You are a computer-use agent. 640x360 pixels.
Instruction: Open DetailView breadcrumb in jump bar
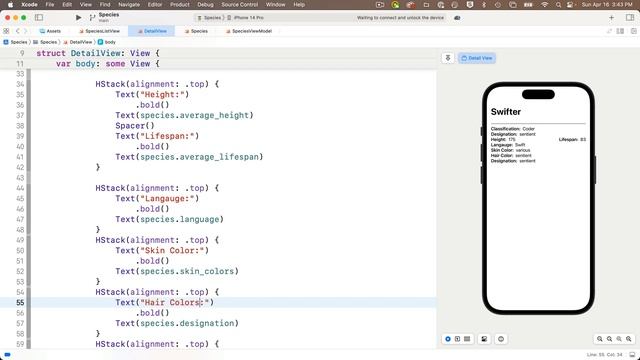pos(78,42)
